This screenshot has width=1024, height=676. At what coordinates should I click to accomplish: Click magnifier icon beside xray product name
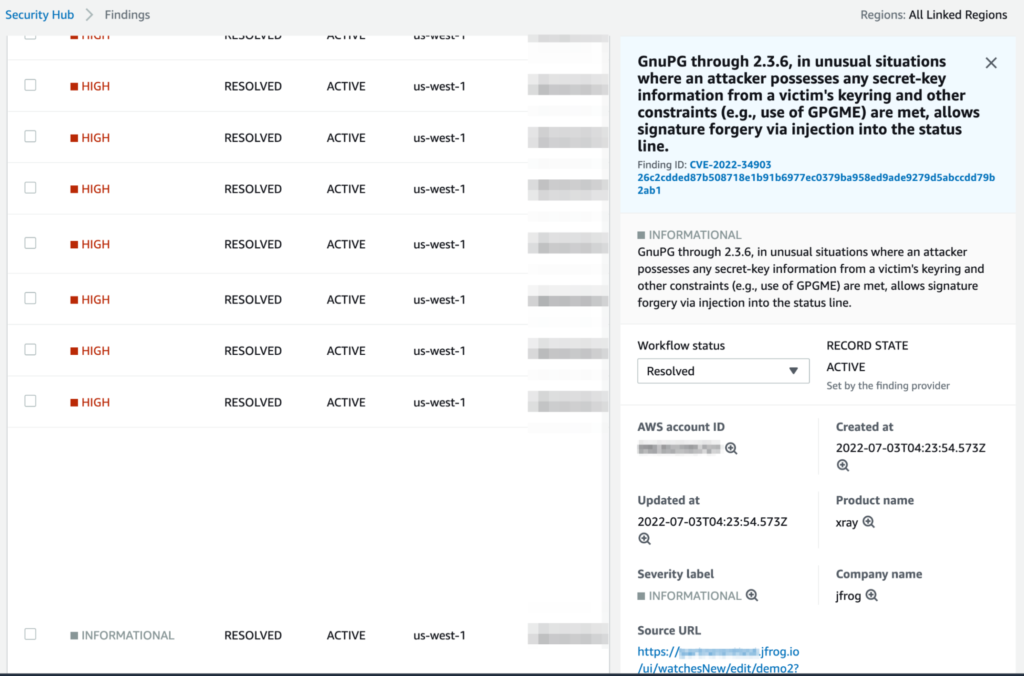[869, 522]
